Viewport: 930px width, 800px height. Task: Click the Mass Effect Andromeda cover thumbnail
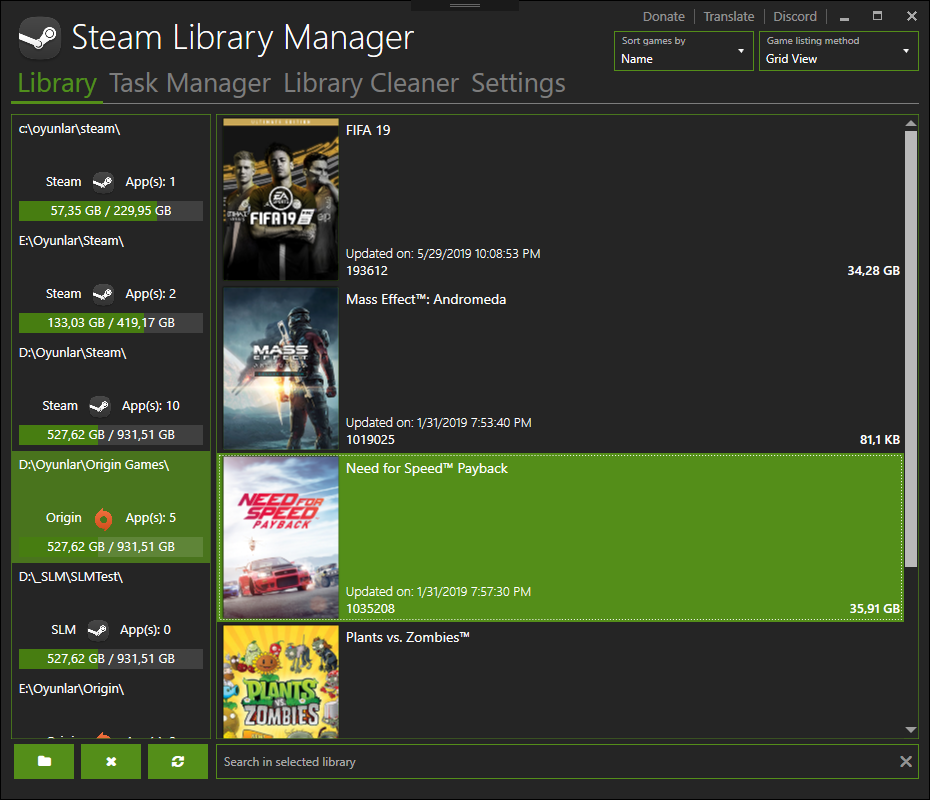point(281,368)
